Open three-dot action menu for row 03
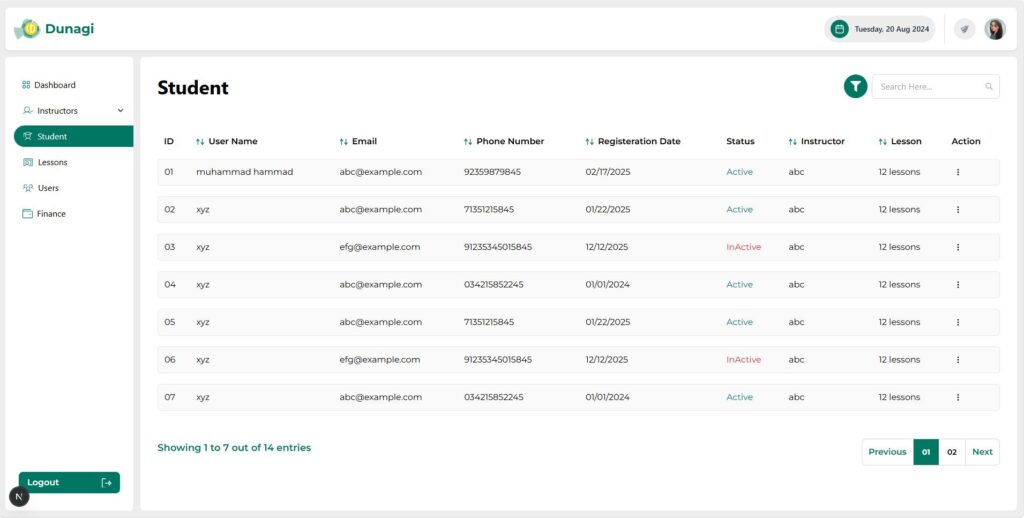Viewport: 1024px width, 518px height. (x=957, y=247)
